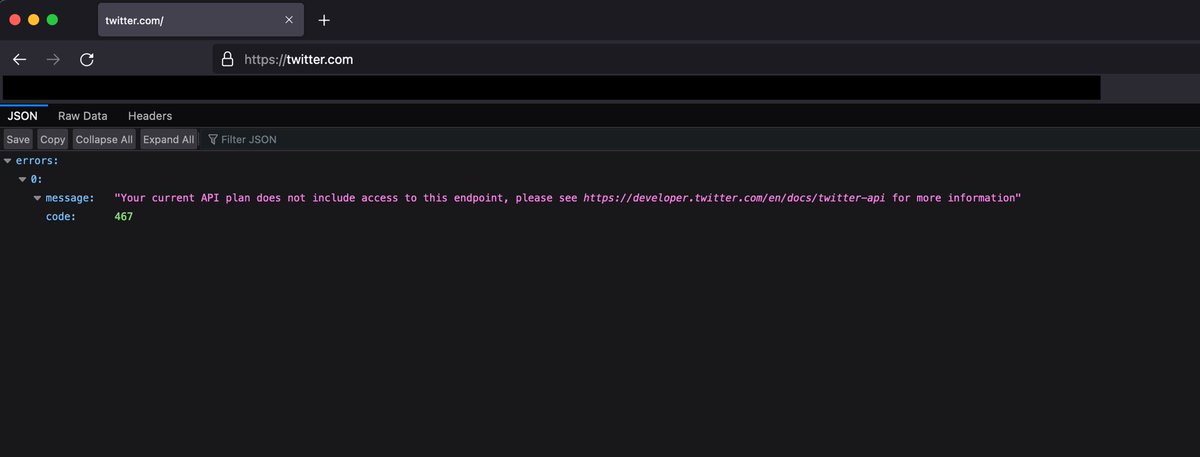
Task: Click the code value 467
Action: coord(124,217)
